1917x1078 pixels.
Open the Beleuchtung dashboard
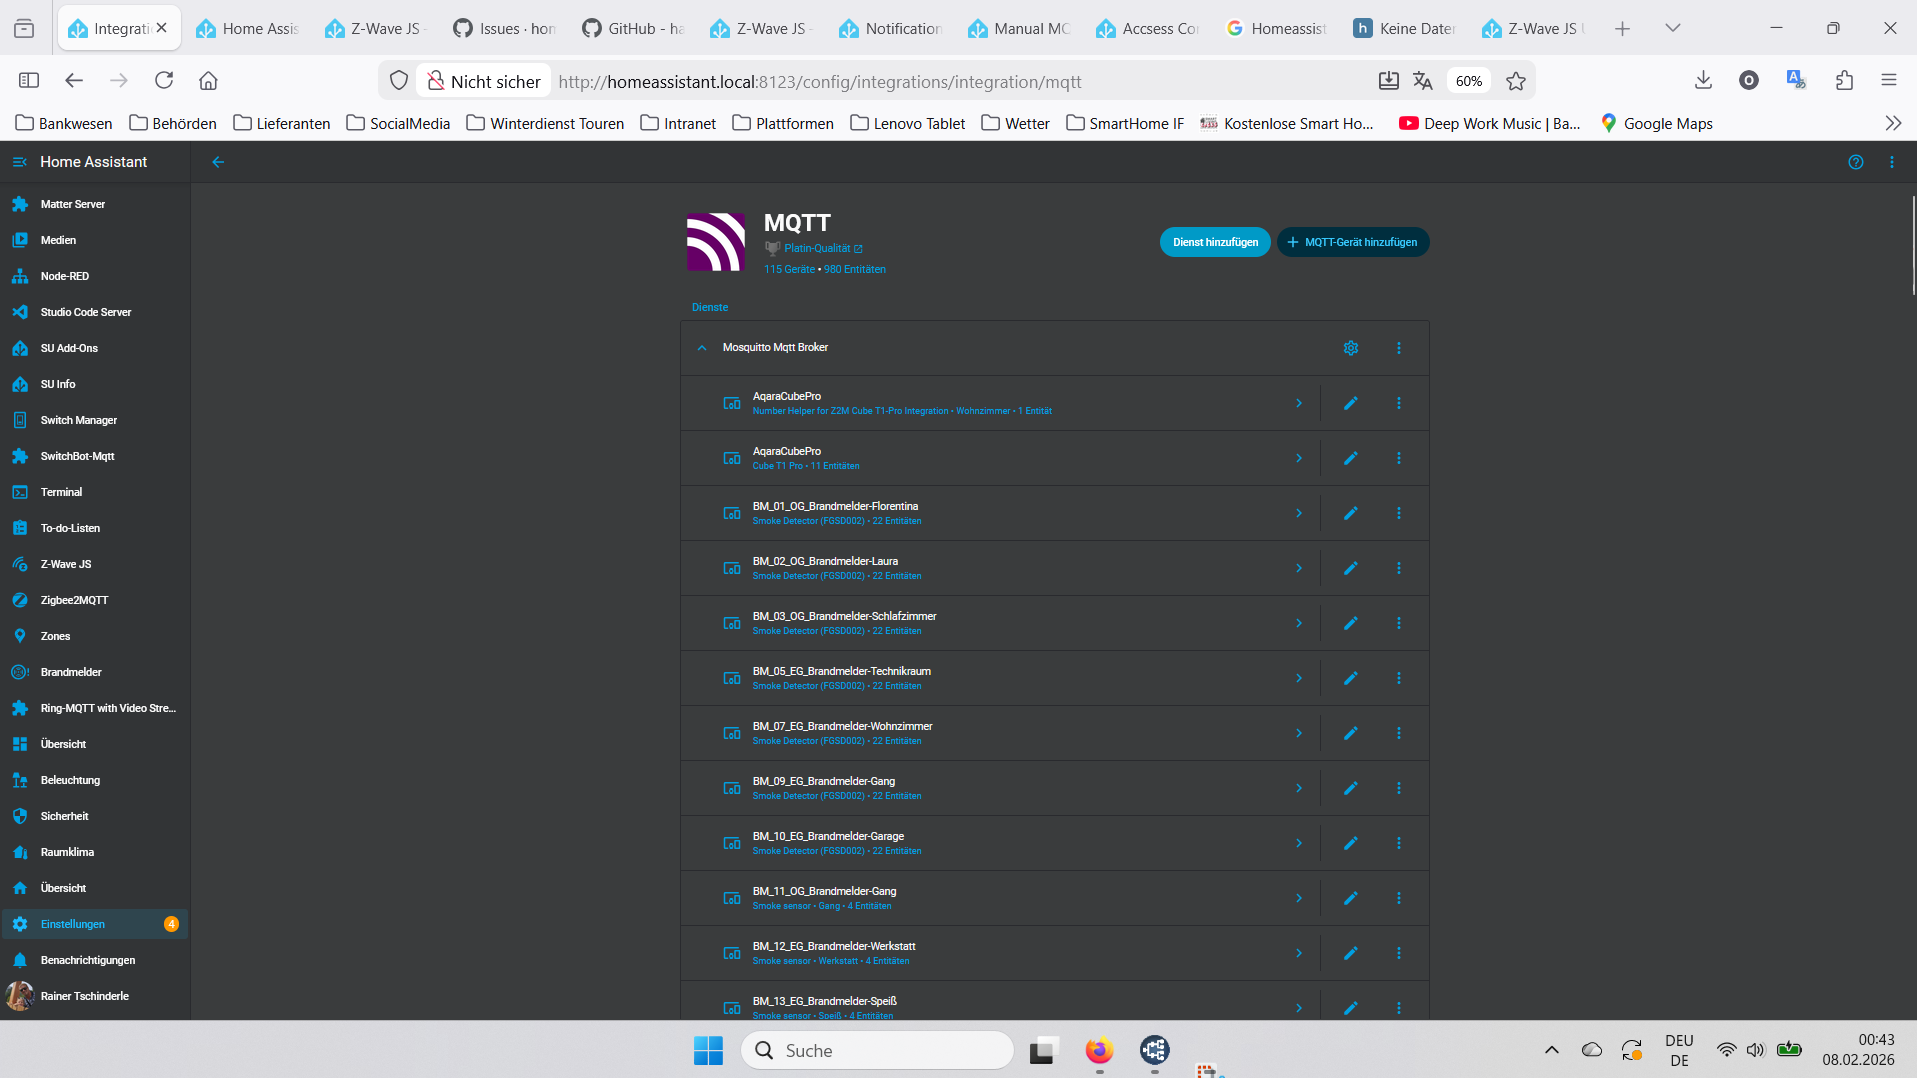(95, 780)
